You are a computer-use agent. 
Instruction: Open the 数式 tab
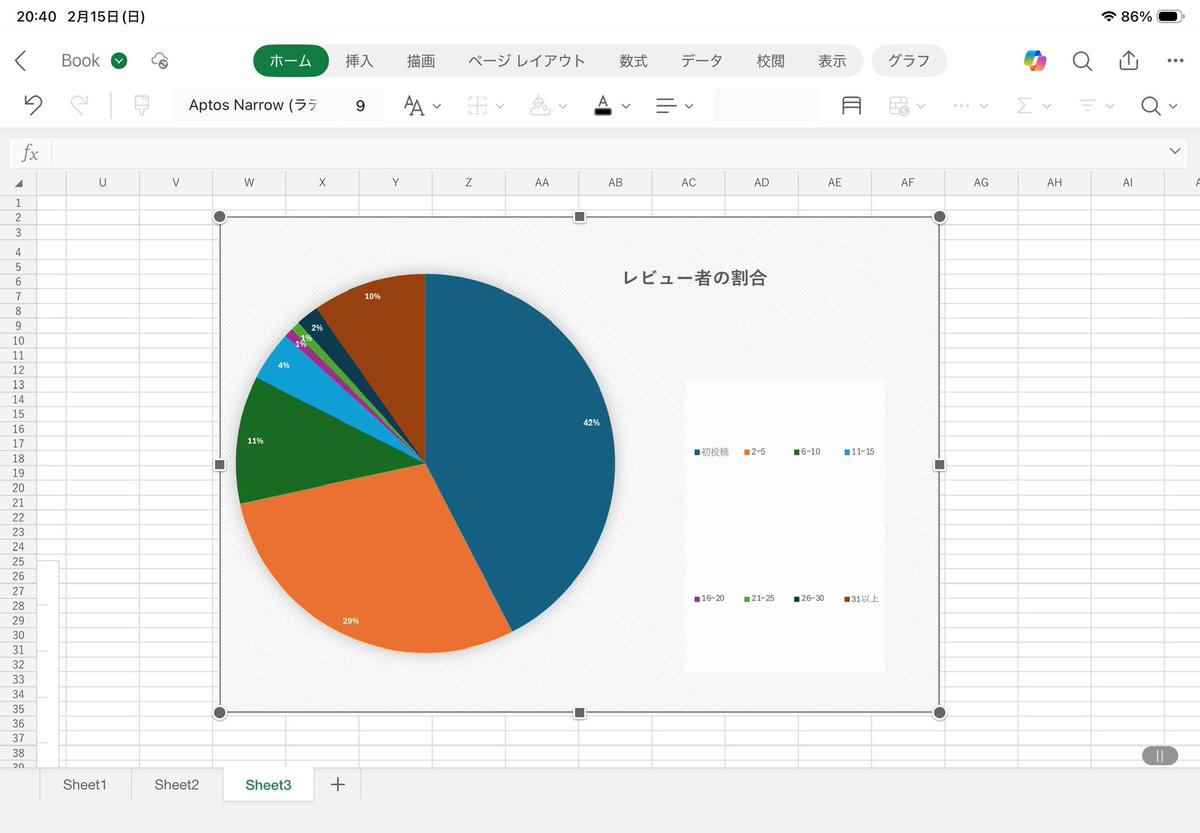pos(633,61)
